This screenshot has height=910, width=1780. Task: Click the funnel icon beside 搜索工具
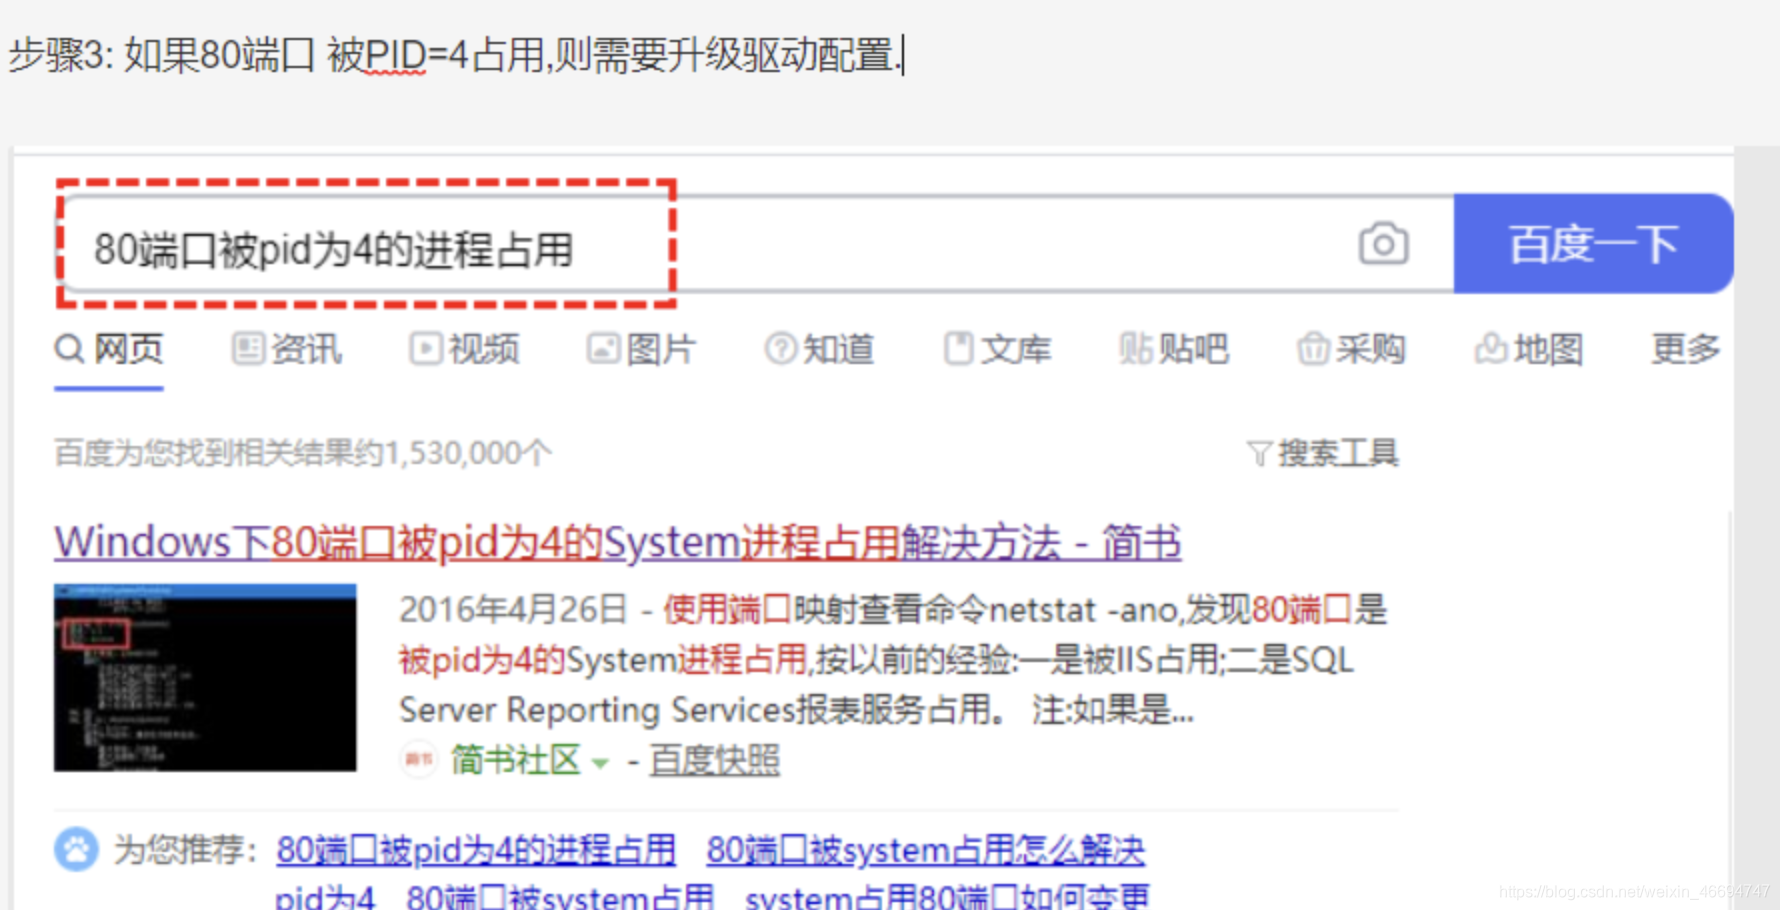(x=1260, y=455)
